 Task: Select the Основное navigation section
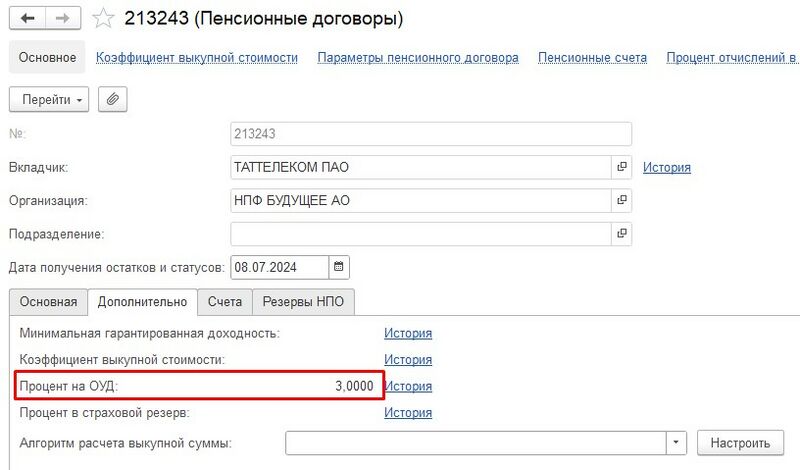coord(47,57)
